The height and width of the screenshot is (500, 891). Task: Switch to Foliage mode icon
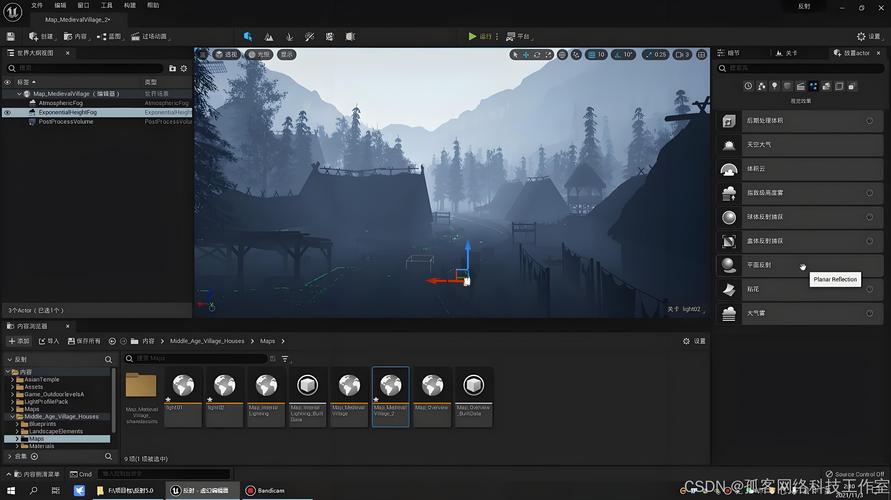[289, 36]
